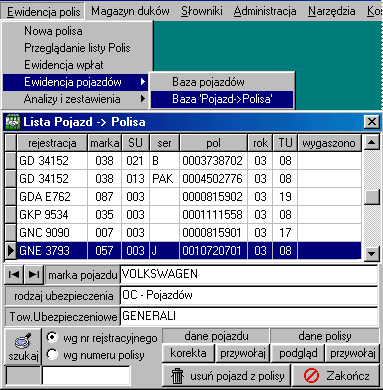Screen dimensions: 383x390
Task: Select row marker of GNE 3793
Action: click(x=11, y=251)
